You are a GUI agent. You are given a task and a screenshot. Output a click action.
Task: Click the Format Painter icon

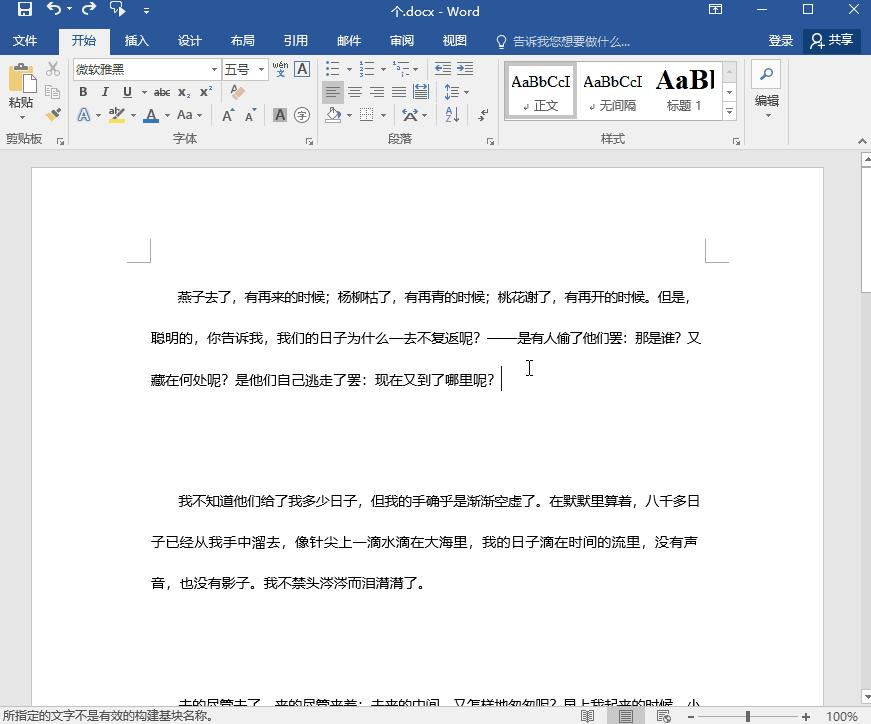(54, 114)
